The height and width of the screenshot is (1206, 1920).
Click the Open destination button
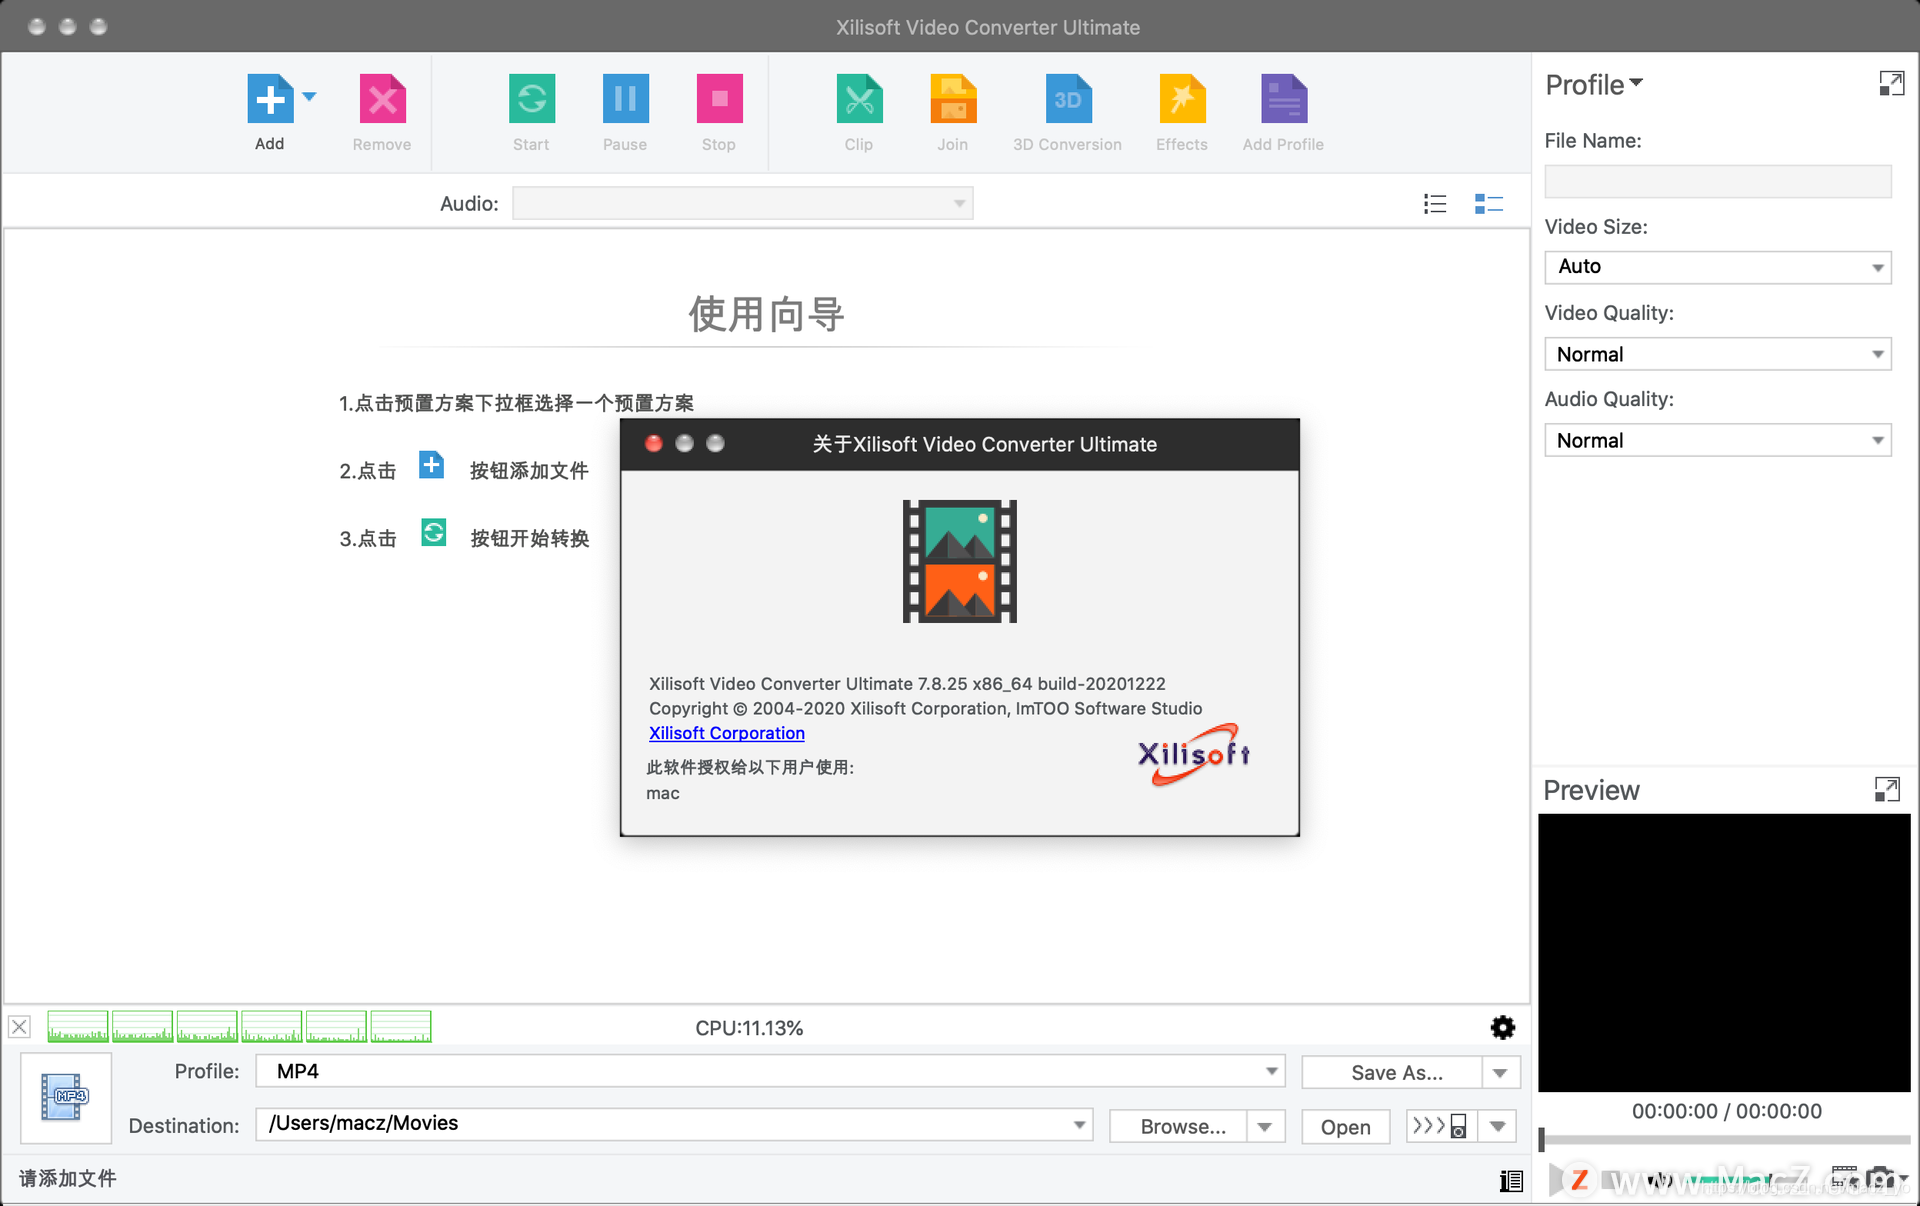click(x=1346, y=1126)
